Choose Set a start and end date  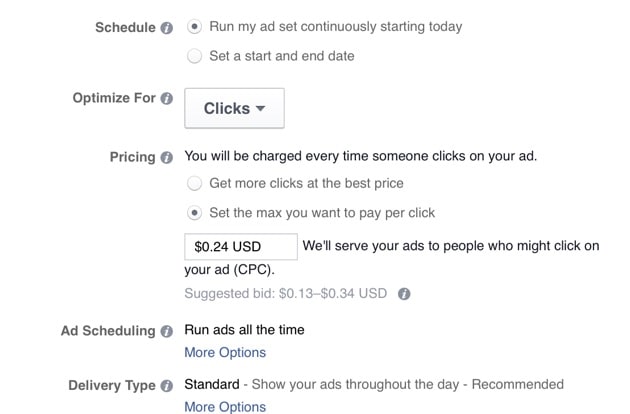click(x=194, y=56)
